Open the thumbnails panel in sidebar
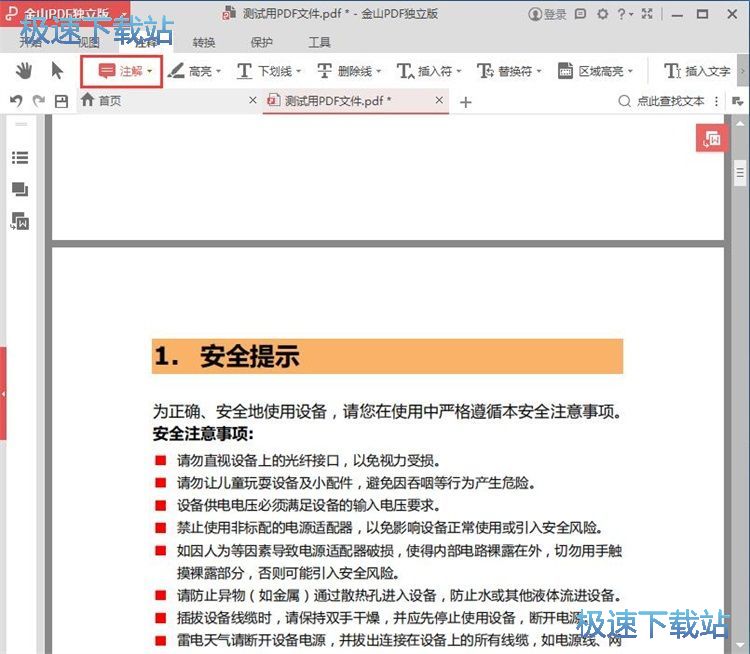The height and width of the screenshot is (654, 750). pyautogui.click(x=20, y=189)
